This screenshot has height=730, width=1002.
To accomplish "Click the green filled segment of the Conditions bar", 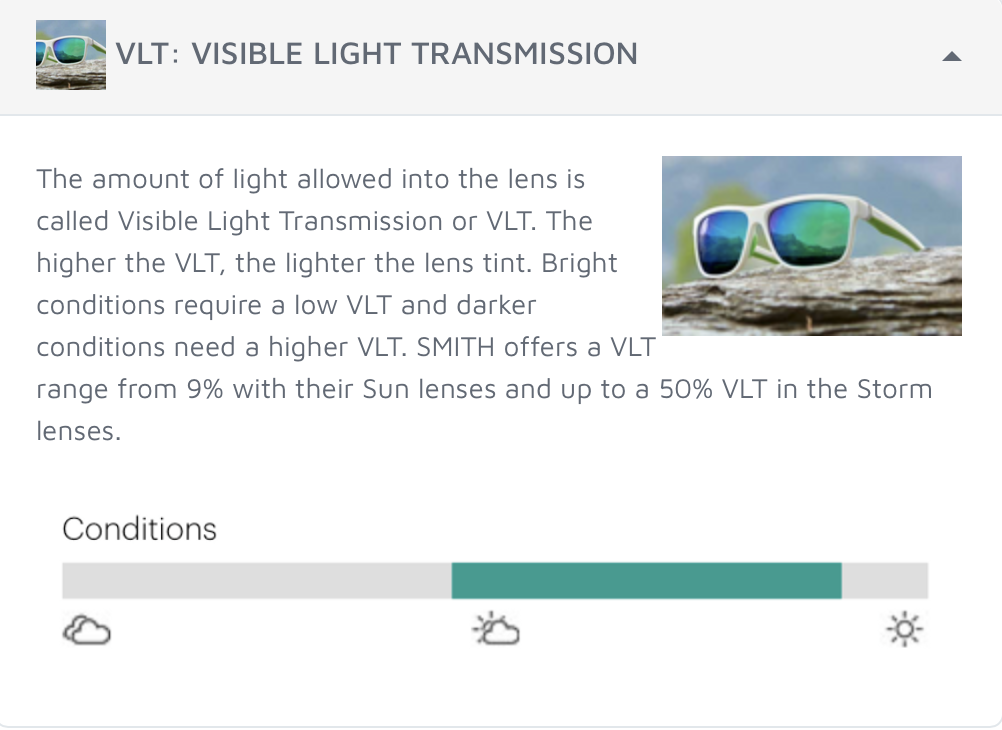I will [647, 580].
